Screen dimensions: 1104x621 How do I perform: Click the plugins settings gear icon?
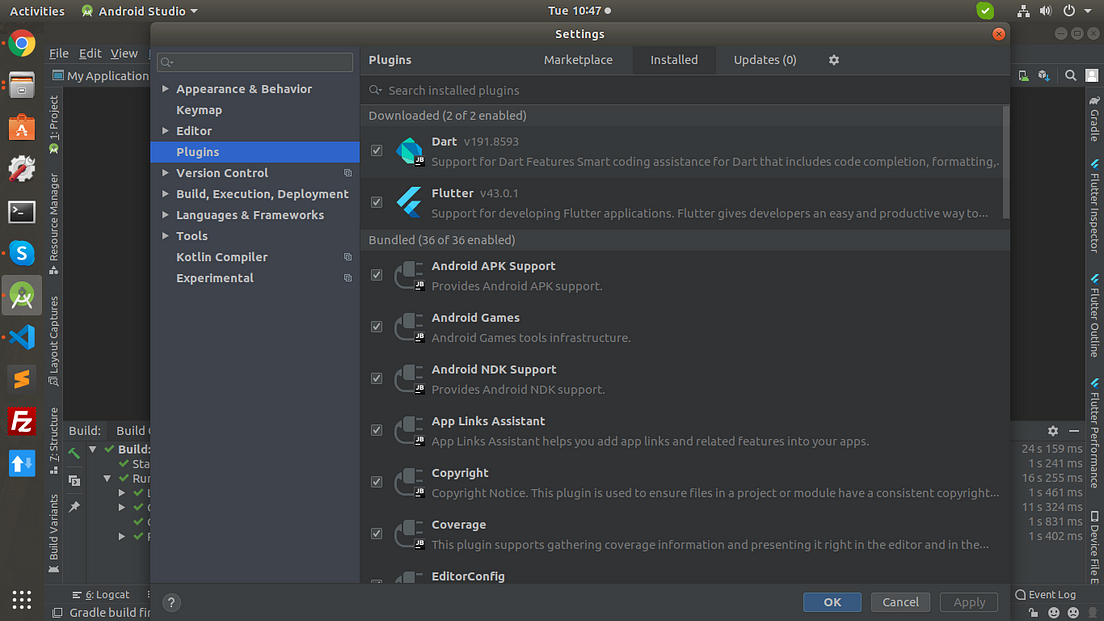point(834,60)
